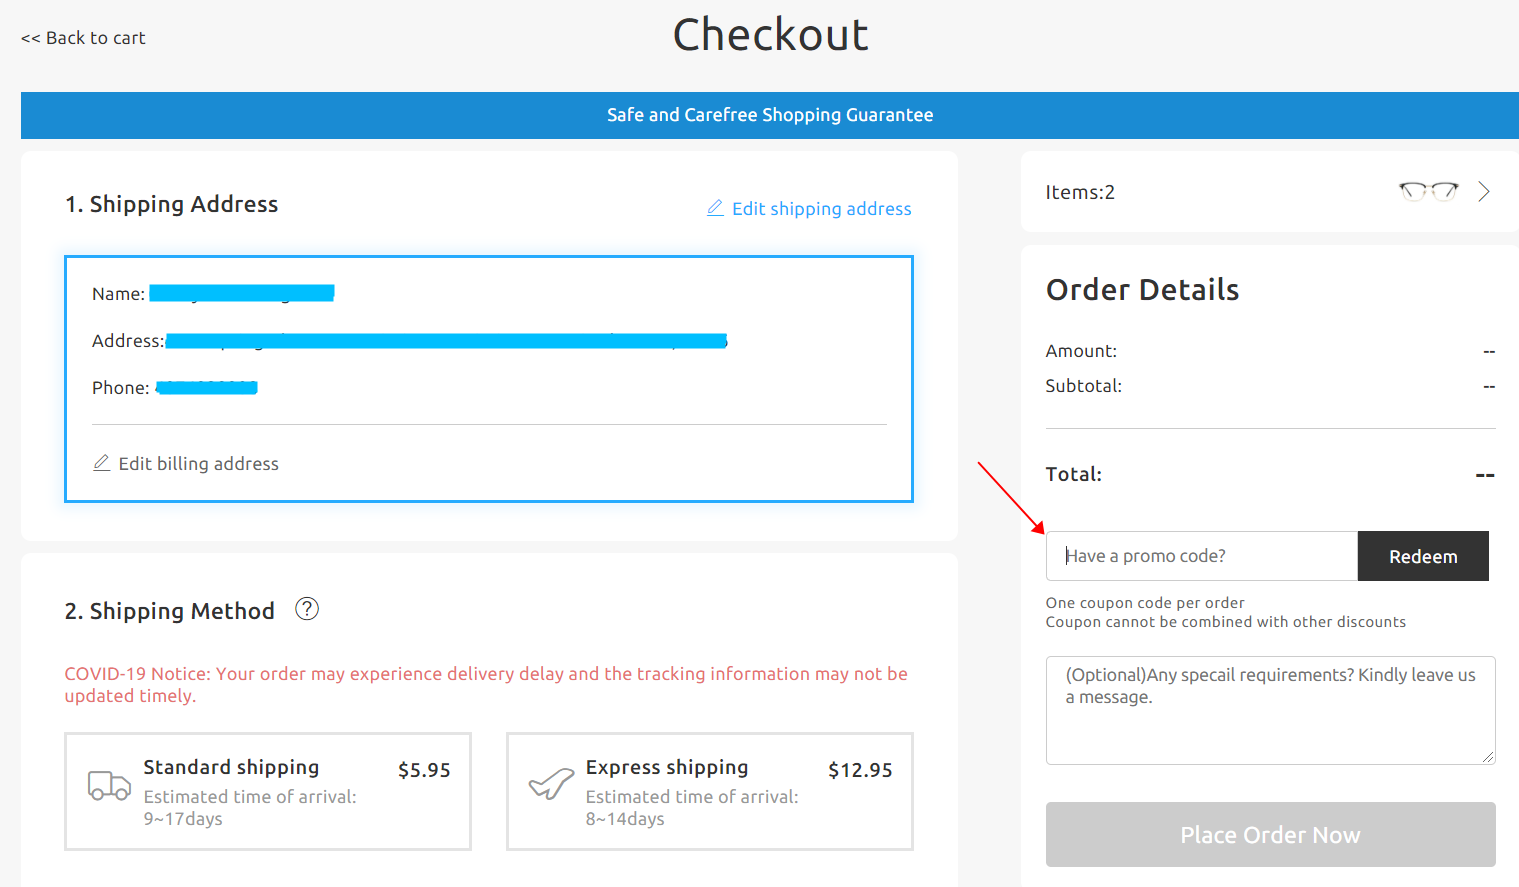Click the Redeem button
This screenshot has width=1519, height=887.
point(1423,556)
